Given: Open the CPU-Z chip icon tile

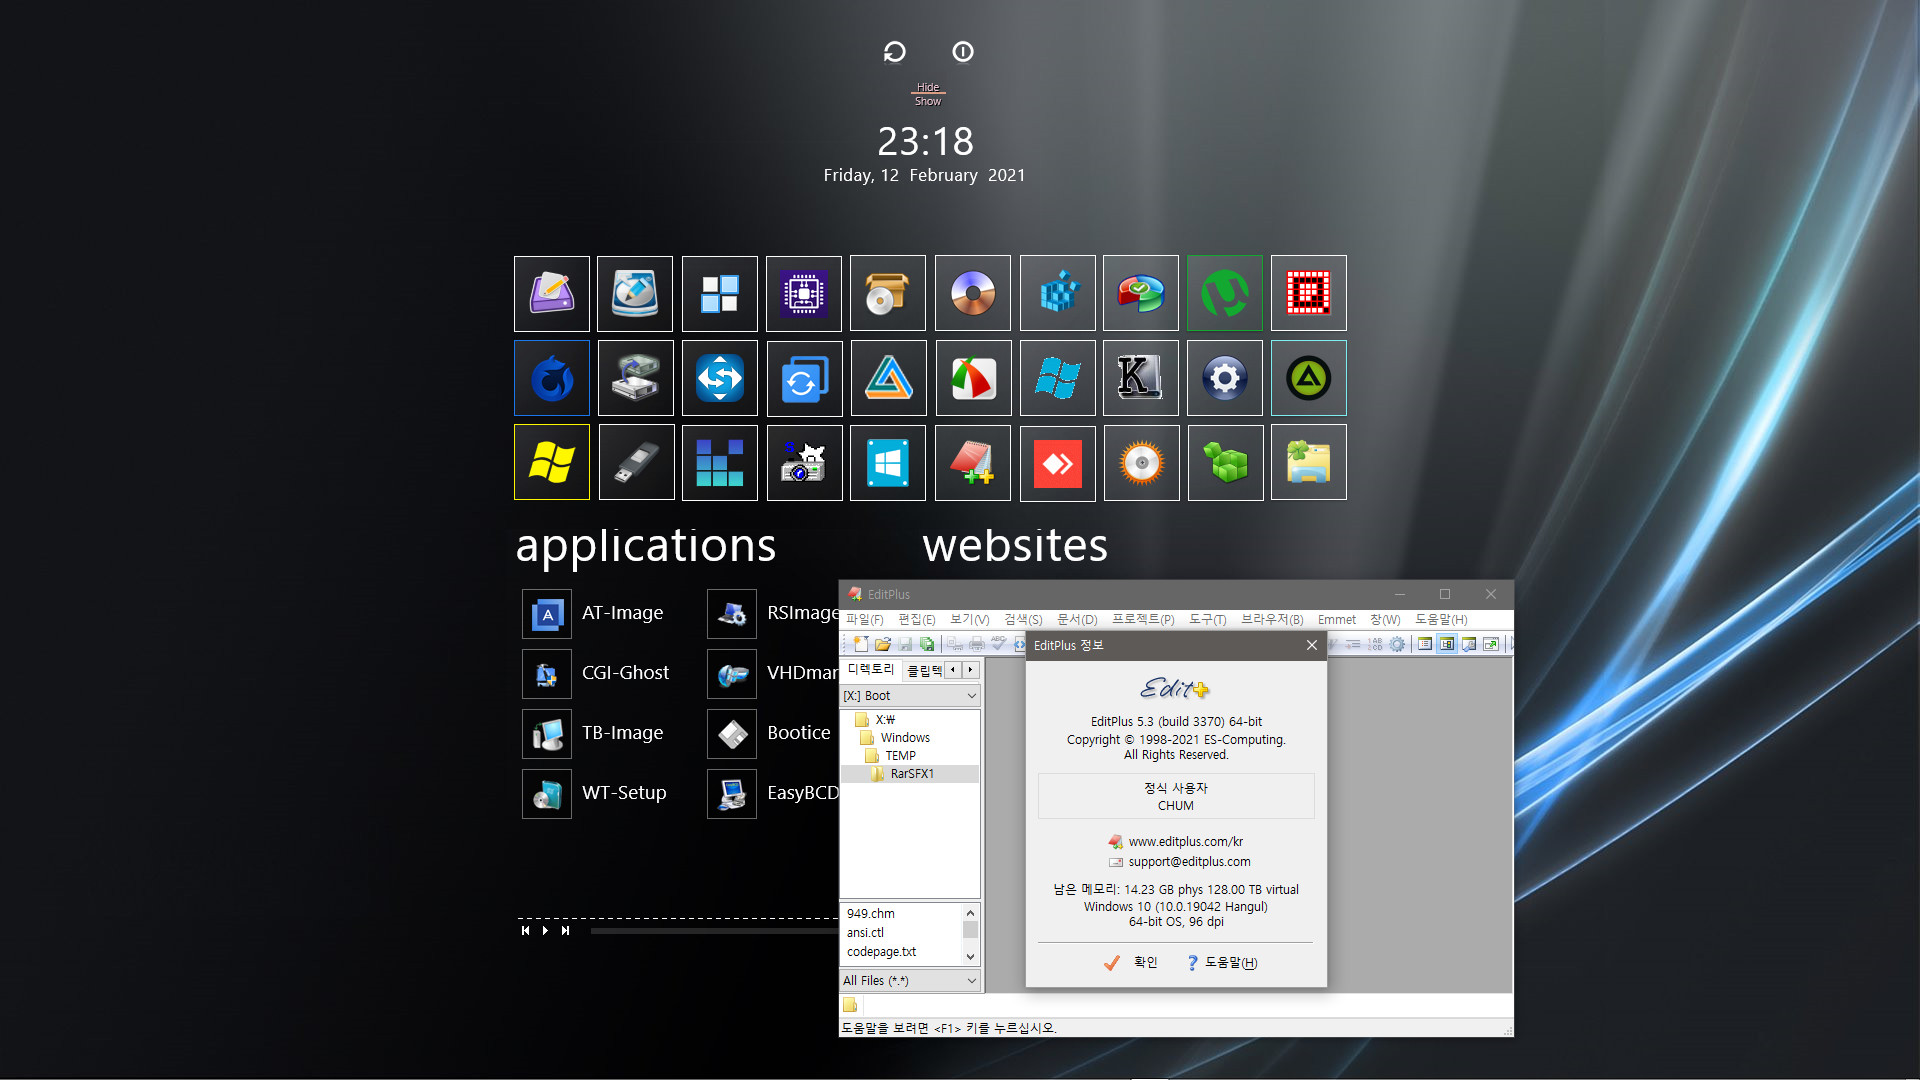Looking at the screenshot, I should pos(804,293).
